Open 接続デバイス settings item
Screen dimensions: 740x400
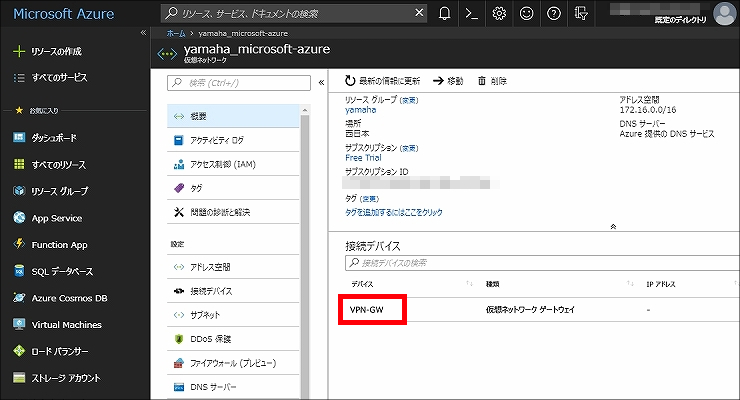[x=233, y=291]
